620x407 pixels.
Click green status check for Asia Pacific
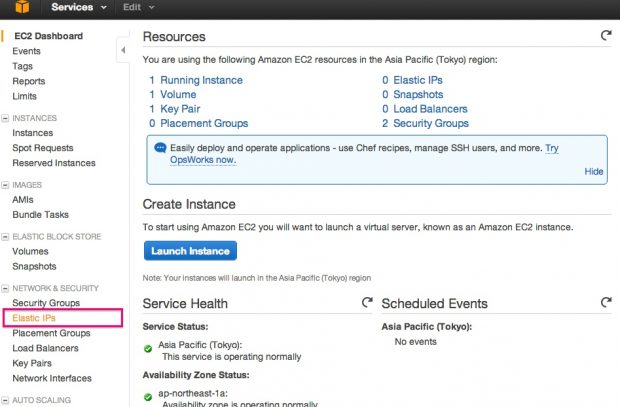point(148,349)
